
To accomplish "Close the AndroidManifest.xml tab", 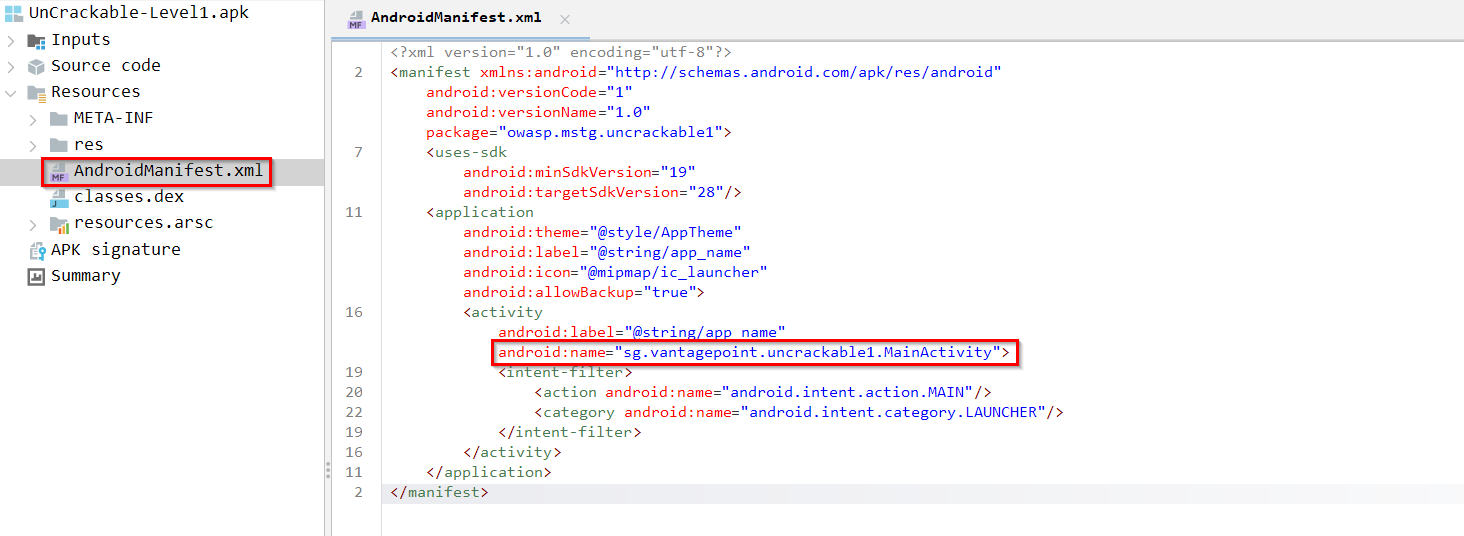I will coord(565,19).
